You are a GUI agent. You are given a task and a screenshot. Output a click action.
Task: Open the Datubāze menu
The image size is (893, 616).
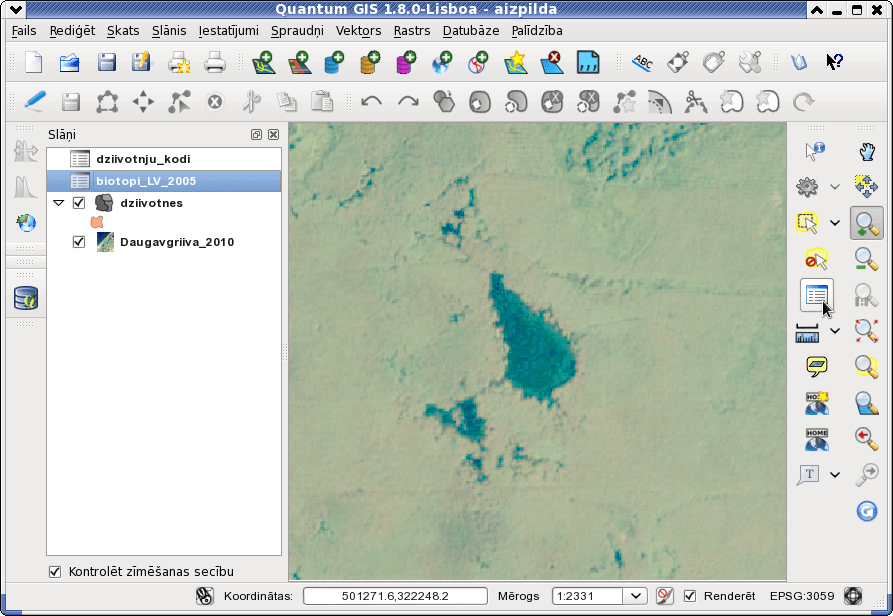[471, 31]
